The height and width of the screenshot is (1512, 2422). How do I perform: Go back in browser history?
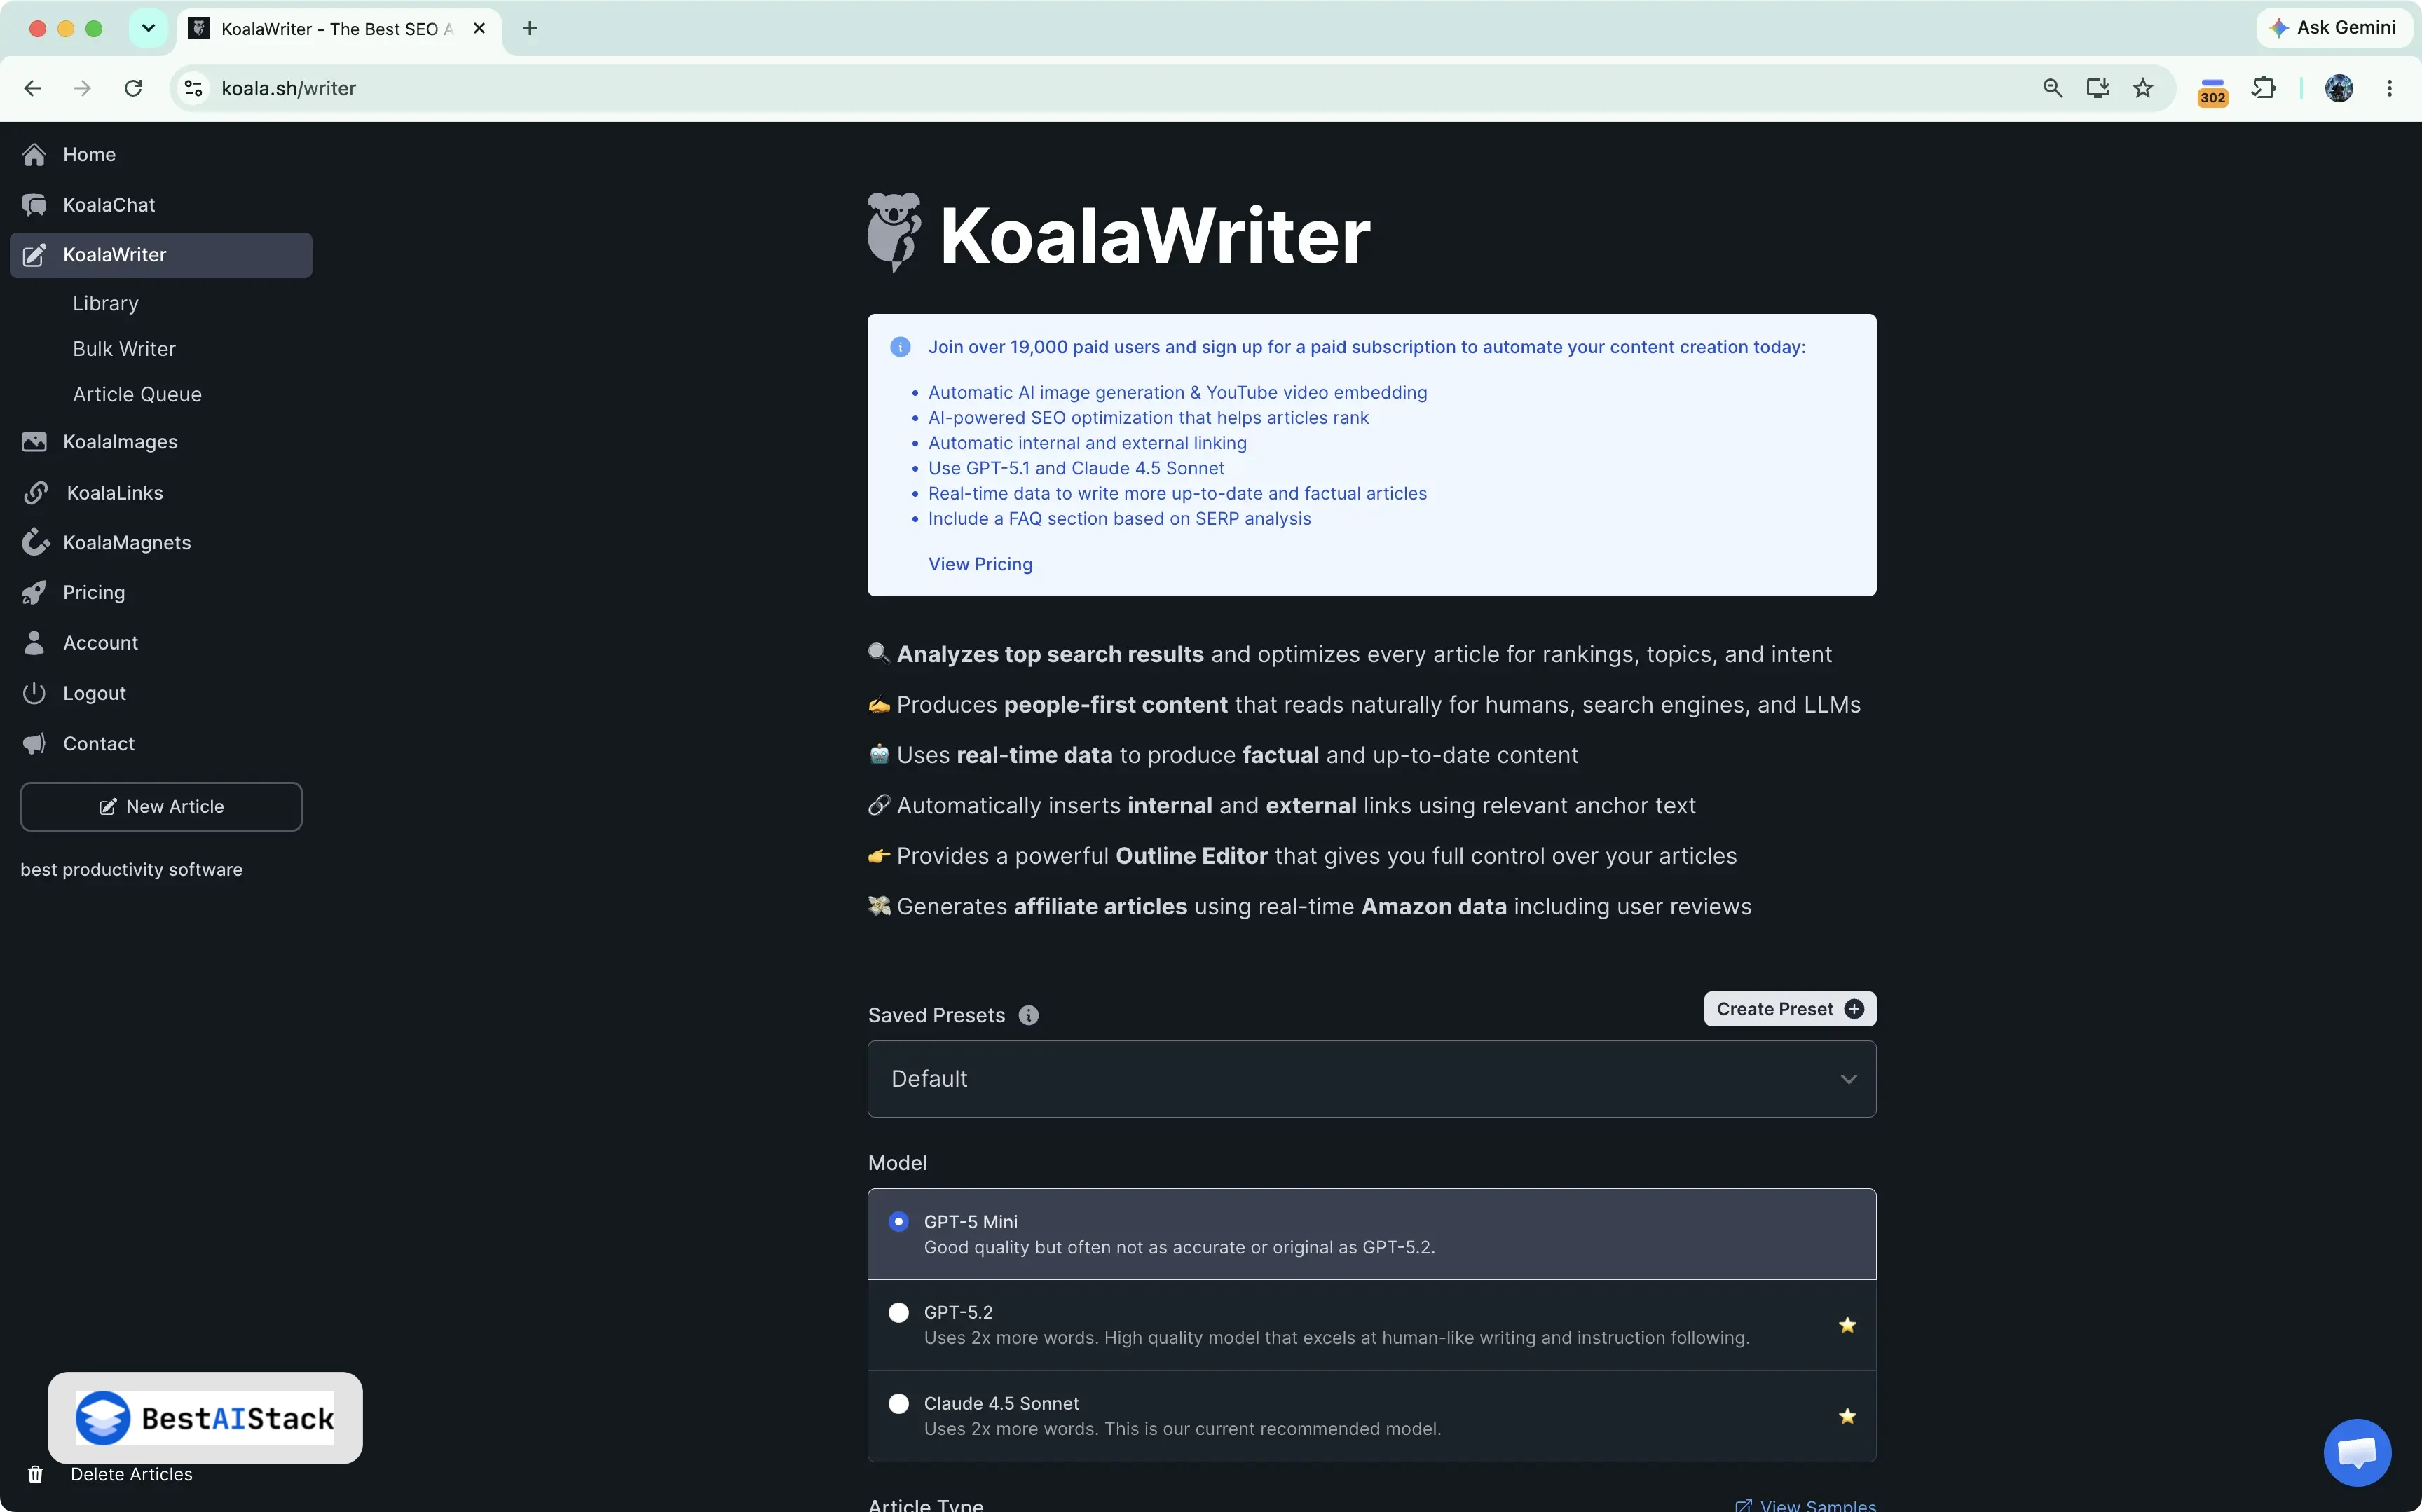pyautogui.click(x=33, y=88)
